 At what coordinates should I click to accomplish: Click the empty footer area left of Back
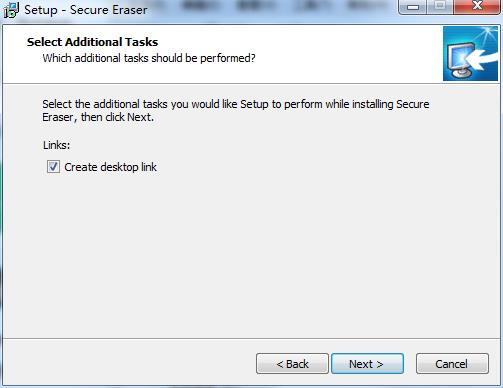128,363
